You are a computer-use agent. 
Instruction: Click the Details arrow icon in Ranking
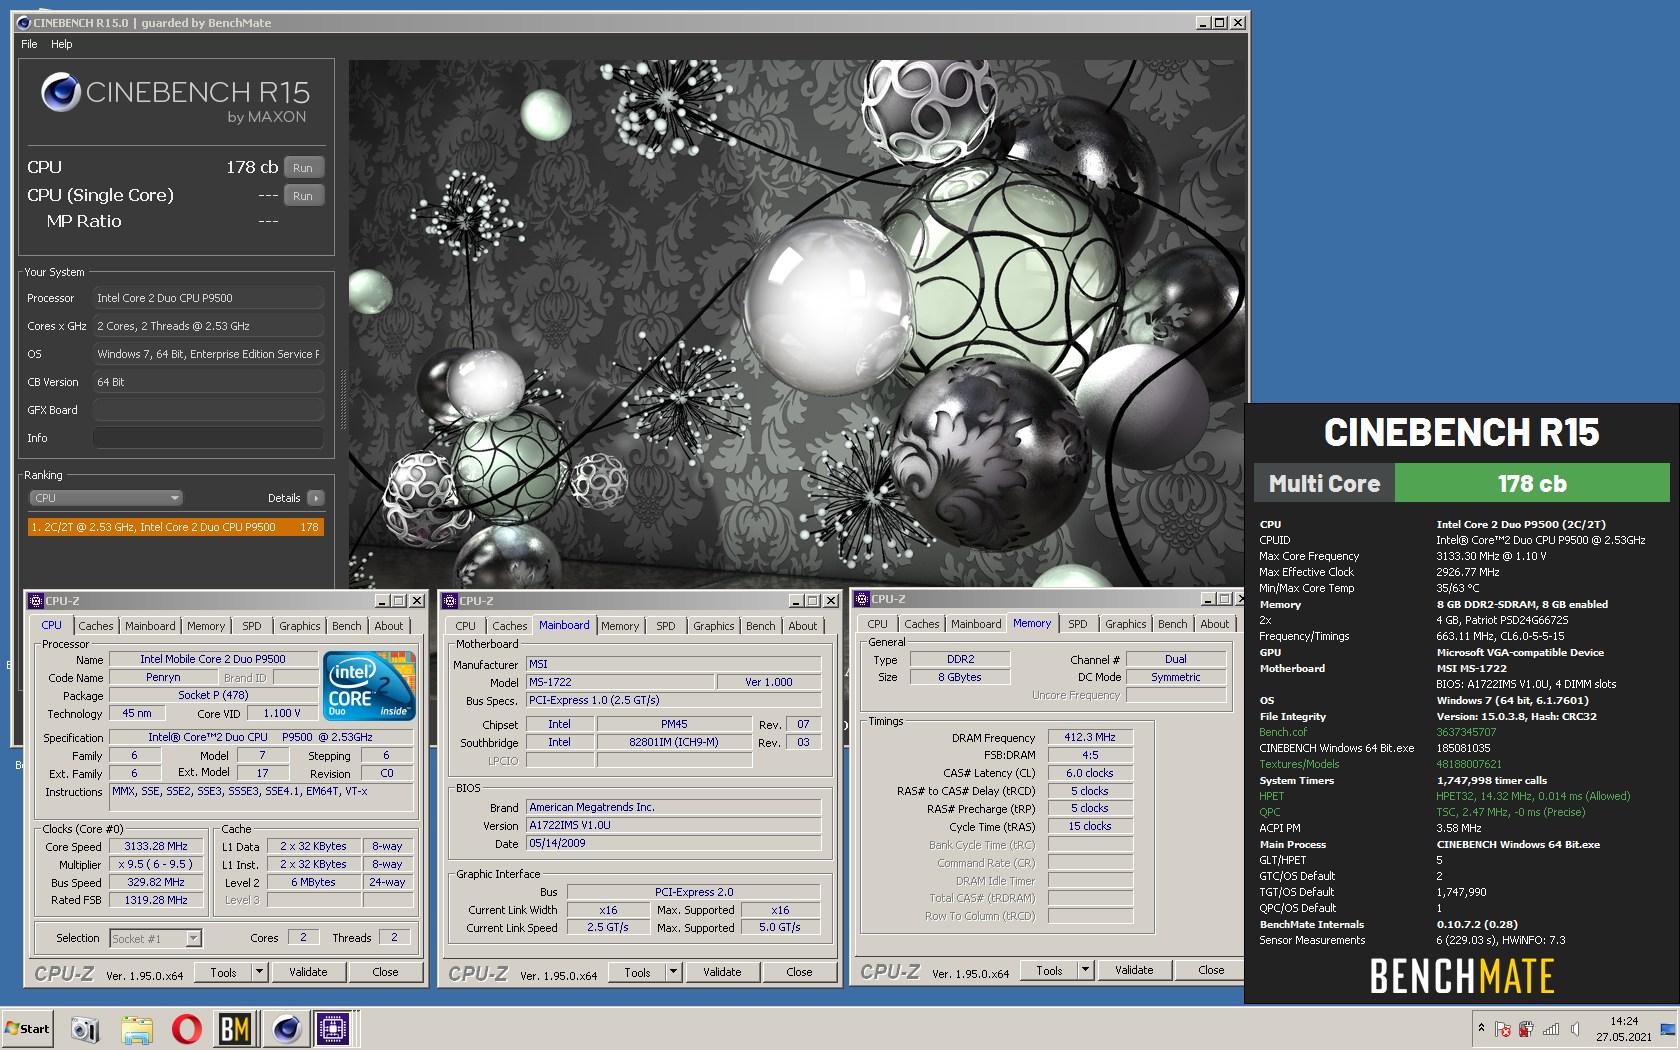tap(316, 498)
